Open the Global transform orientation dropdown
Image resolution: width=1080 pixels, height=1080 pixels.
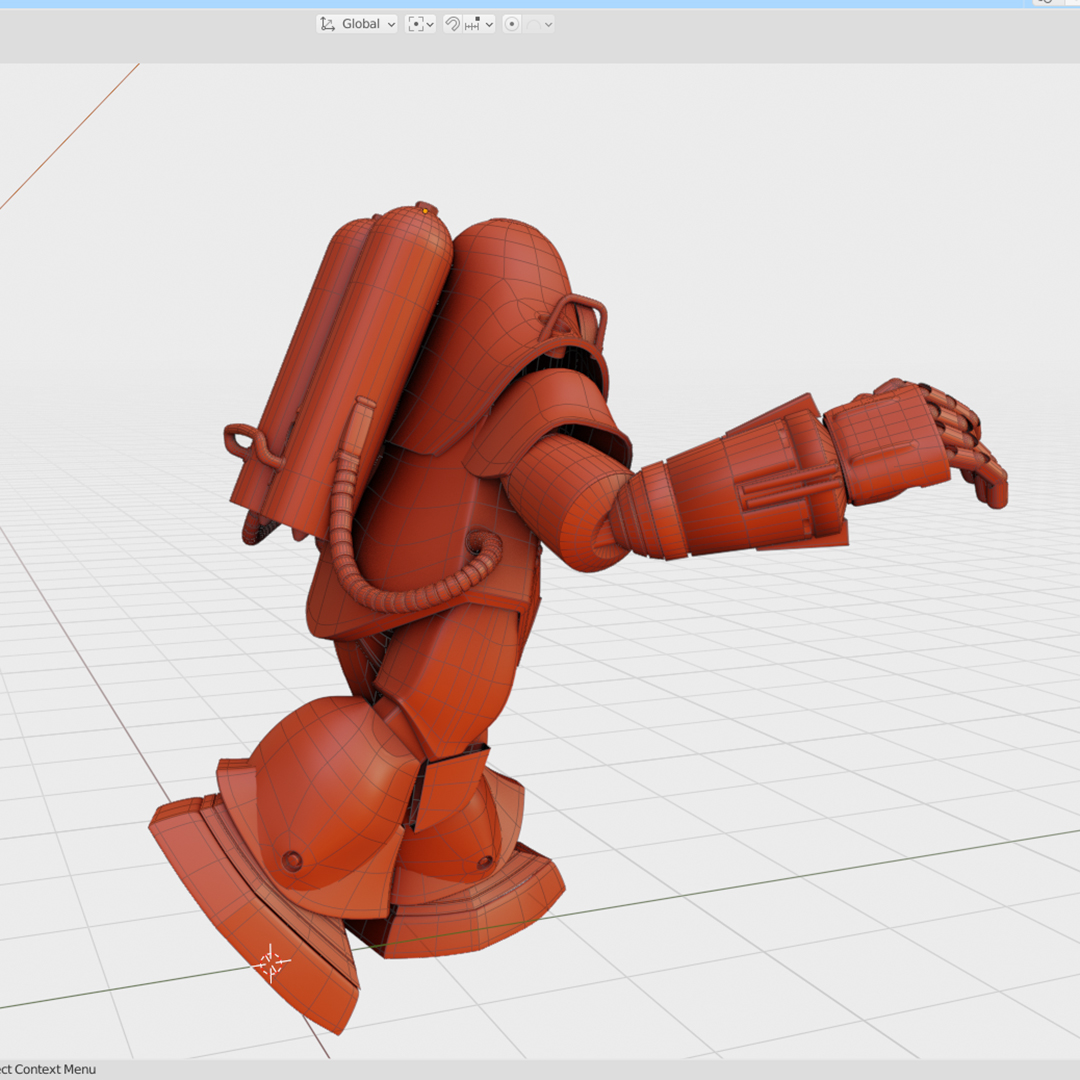tap(357, 24)
